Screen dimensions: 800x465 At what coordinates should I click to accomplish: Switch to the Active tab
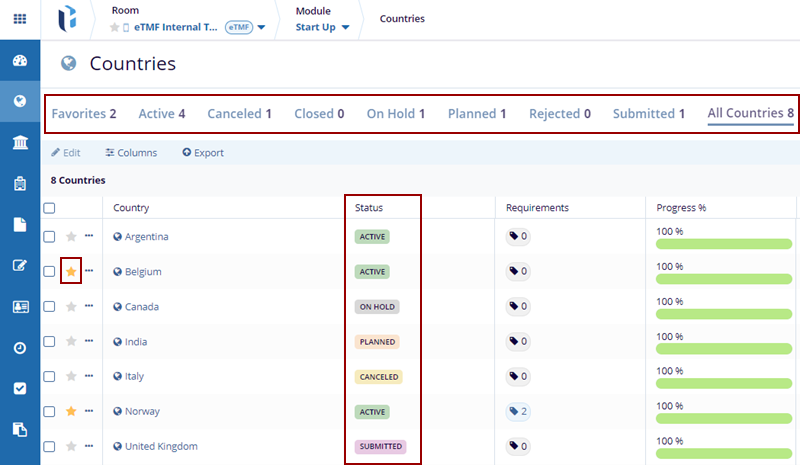click(161, 114)
